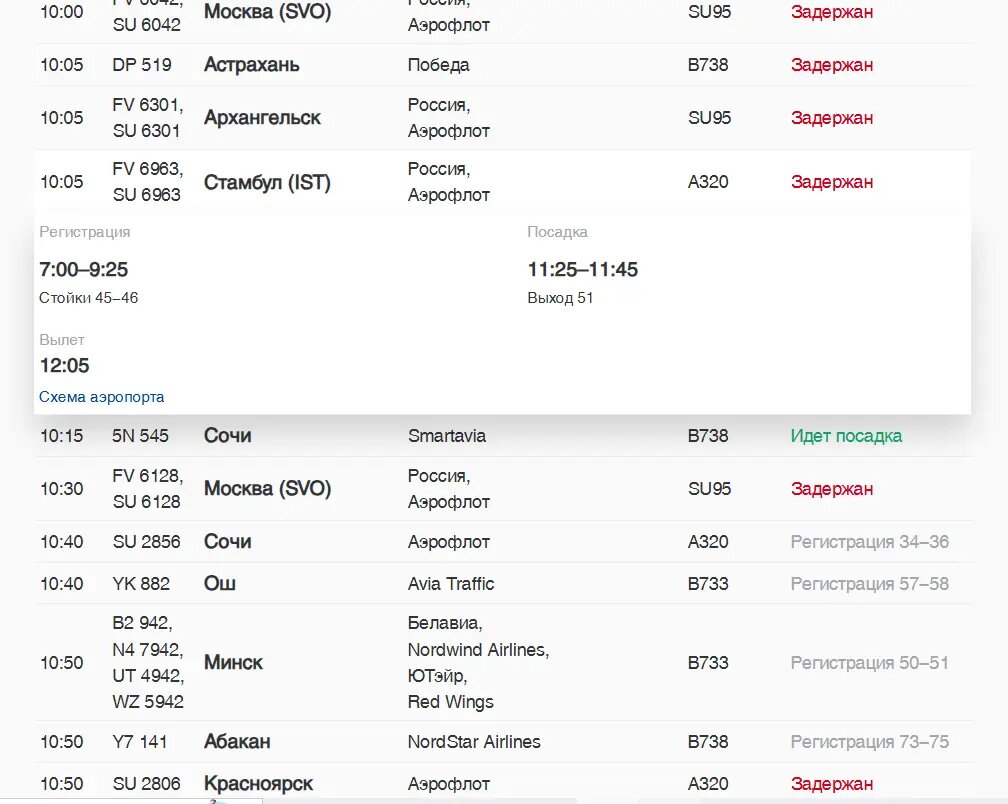Expand the Ош flight row
The height and width of the screenshot is (804, 1008).
tap(220, 584)
